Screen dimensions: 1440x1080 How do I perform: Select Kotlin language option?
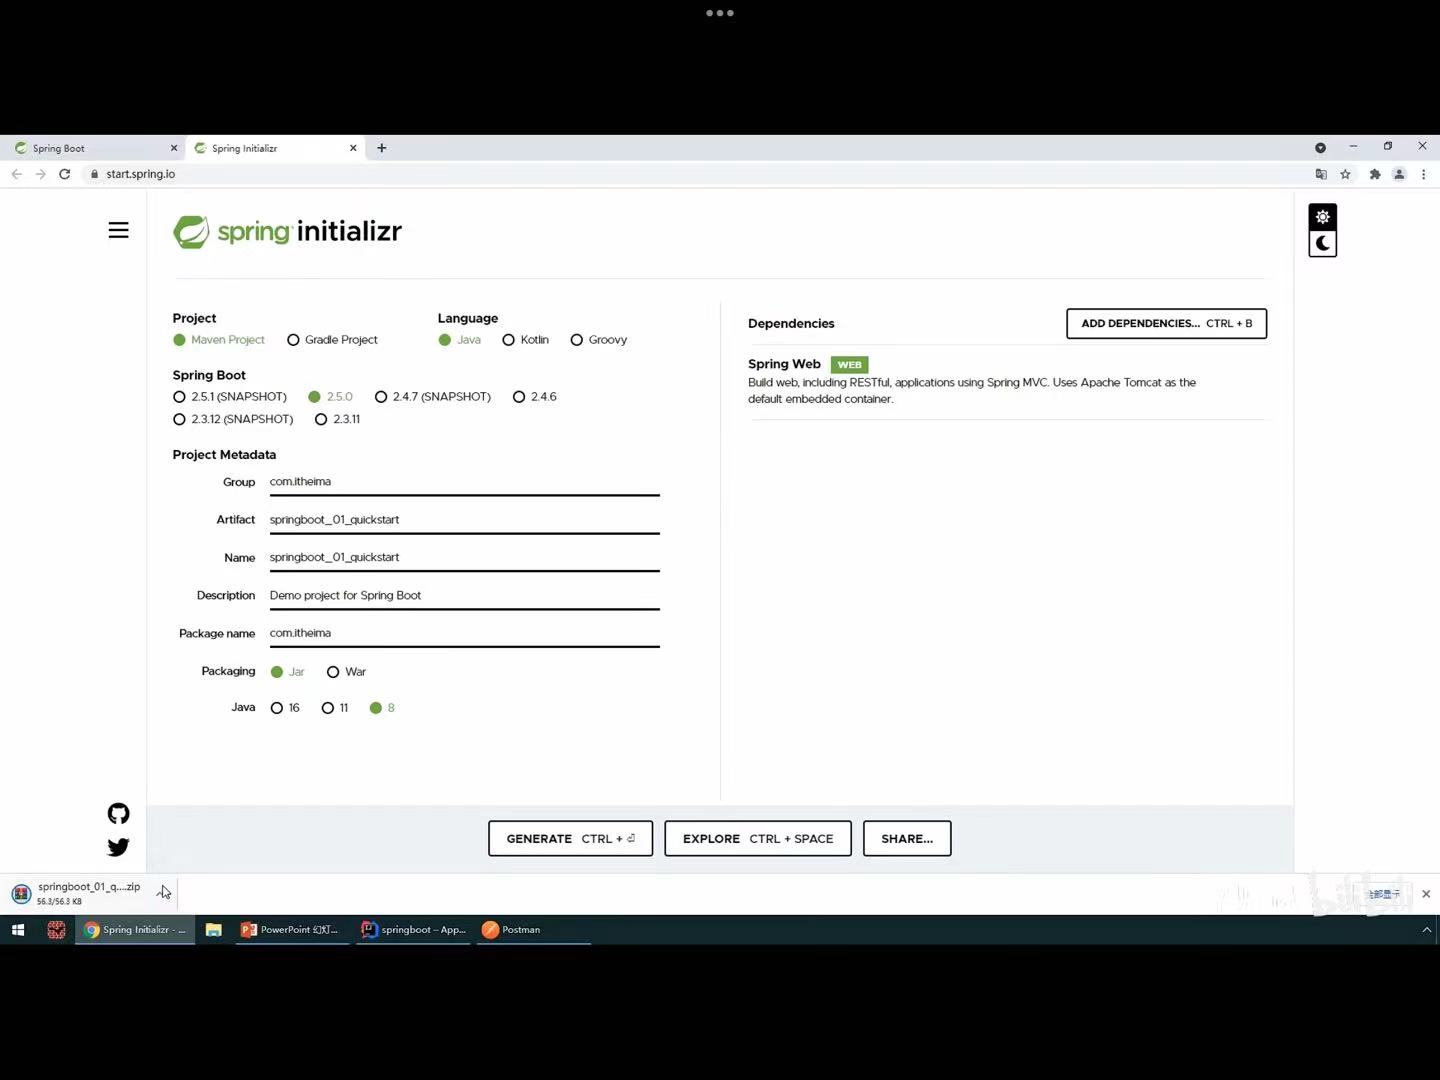click(508, 340)
